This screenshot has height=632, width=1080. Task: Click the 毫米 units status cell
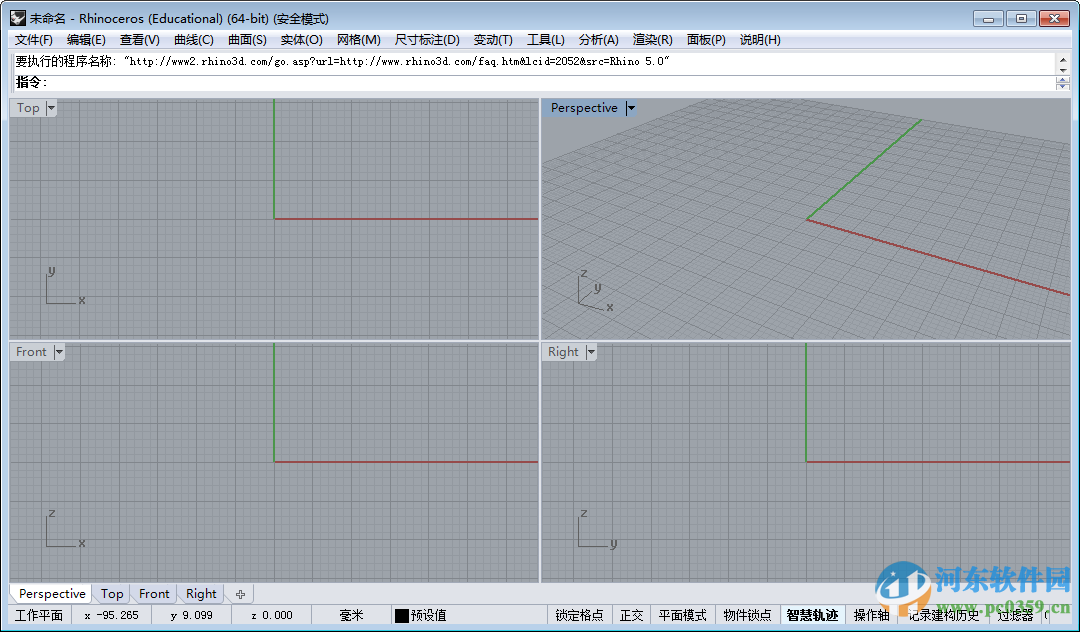(351, 615)
